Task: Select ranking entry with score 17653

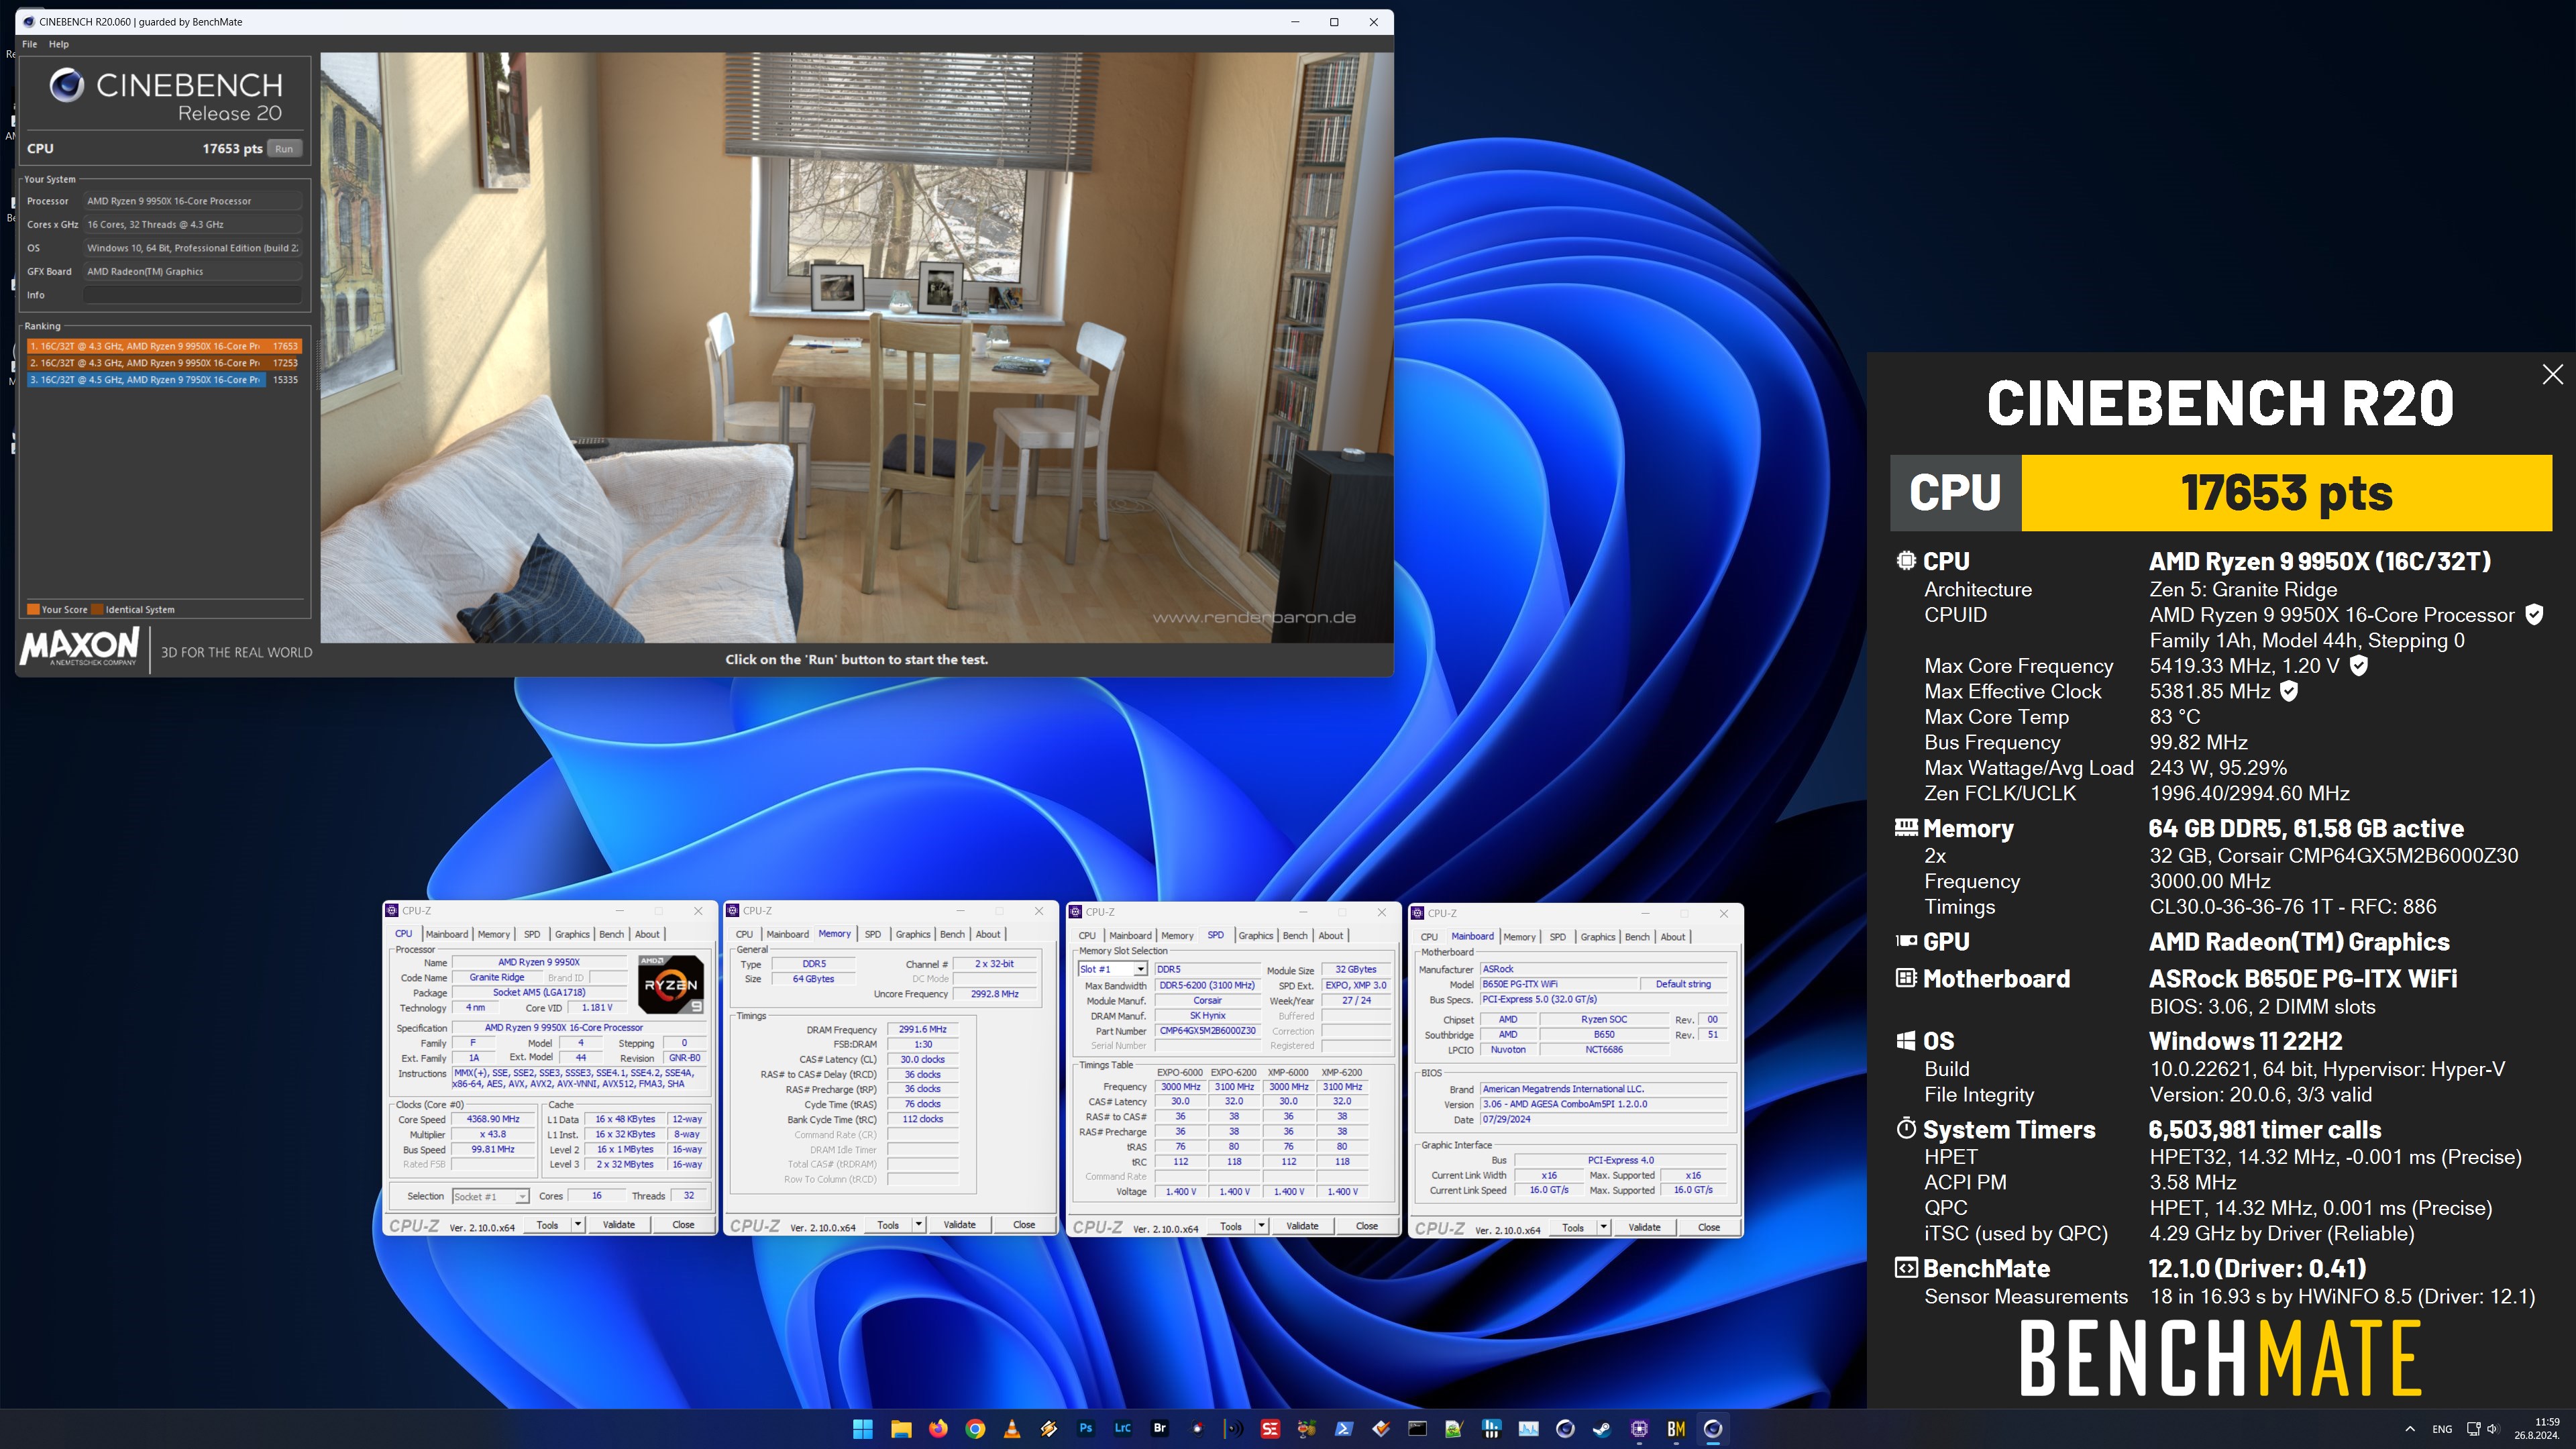Action: click(x=164, y=346)
